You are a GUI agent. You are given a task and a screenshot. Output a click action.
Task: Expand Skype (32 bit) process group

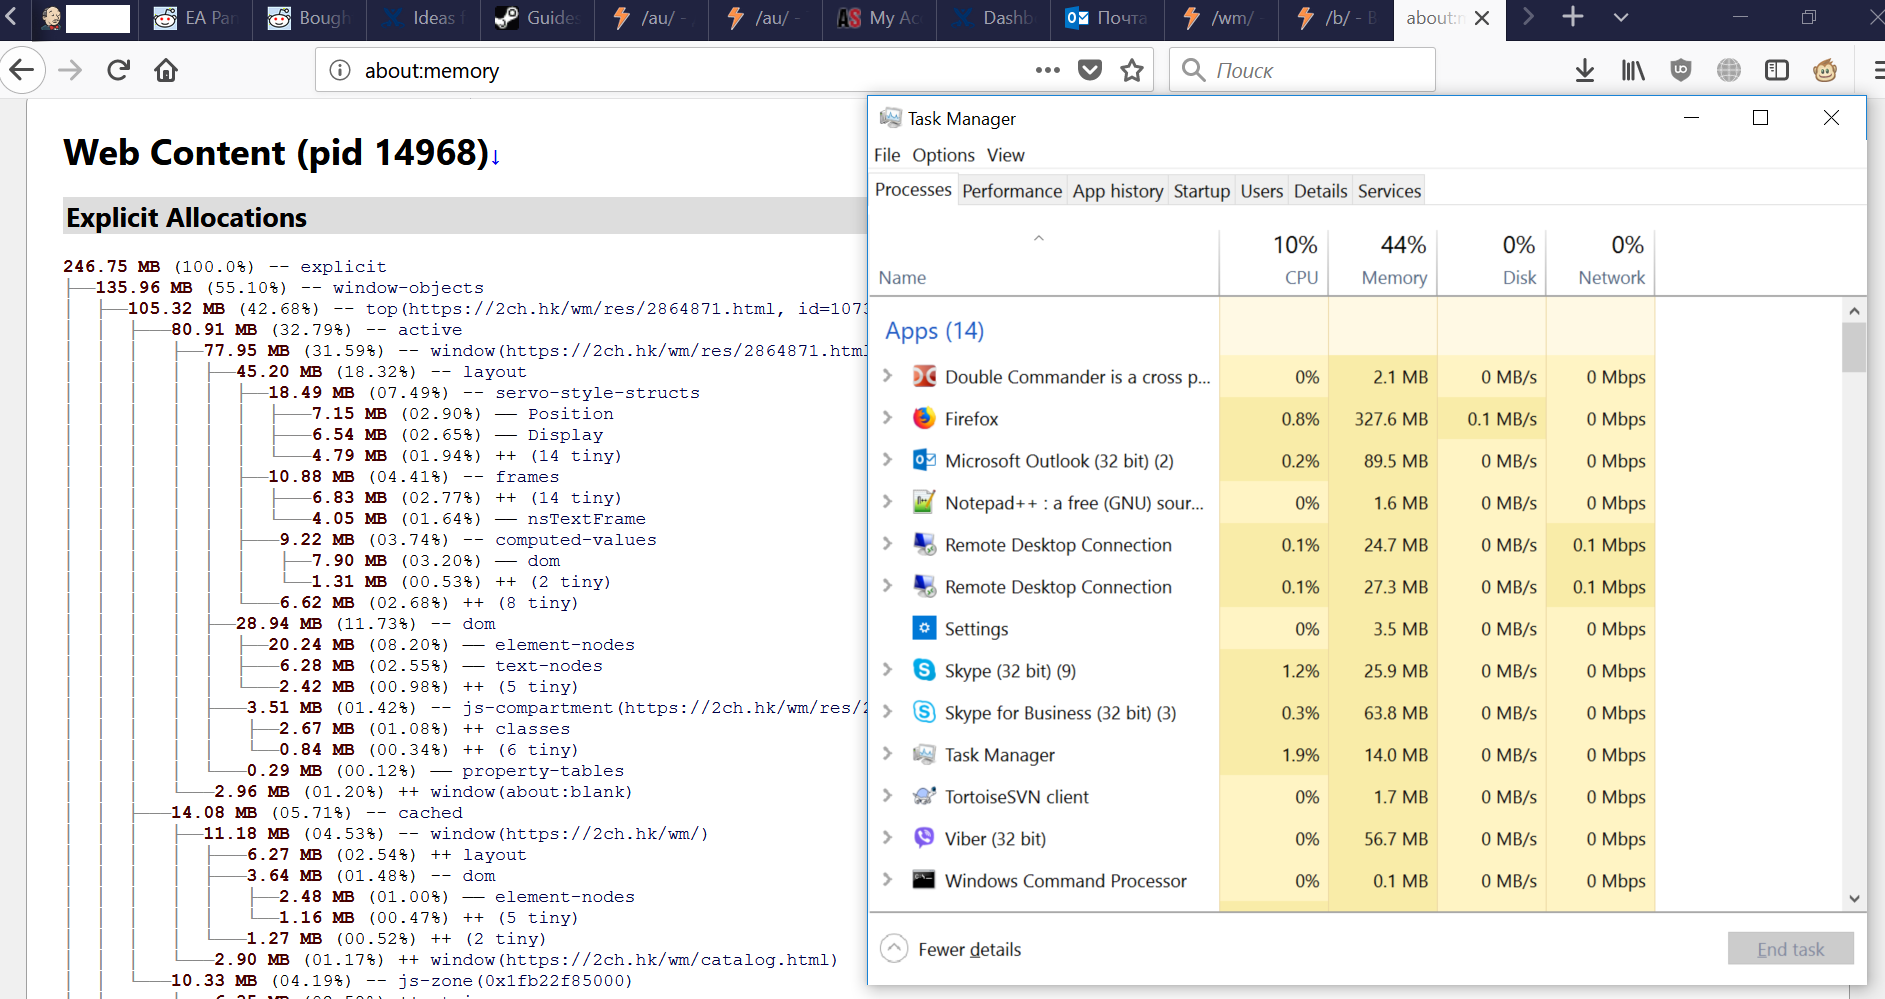(x=887, y=670)
